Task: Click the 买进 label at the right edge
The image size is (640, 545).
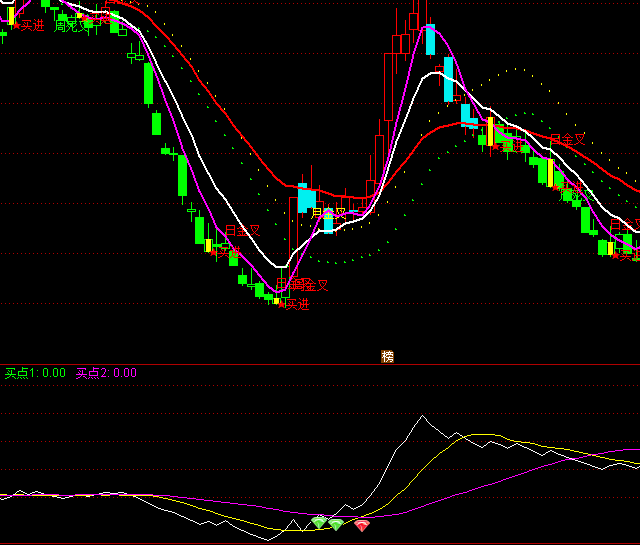Action: 626,254
